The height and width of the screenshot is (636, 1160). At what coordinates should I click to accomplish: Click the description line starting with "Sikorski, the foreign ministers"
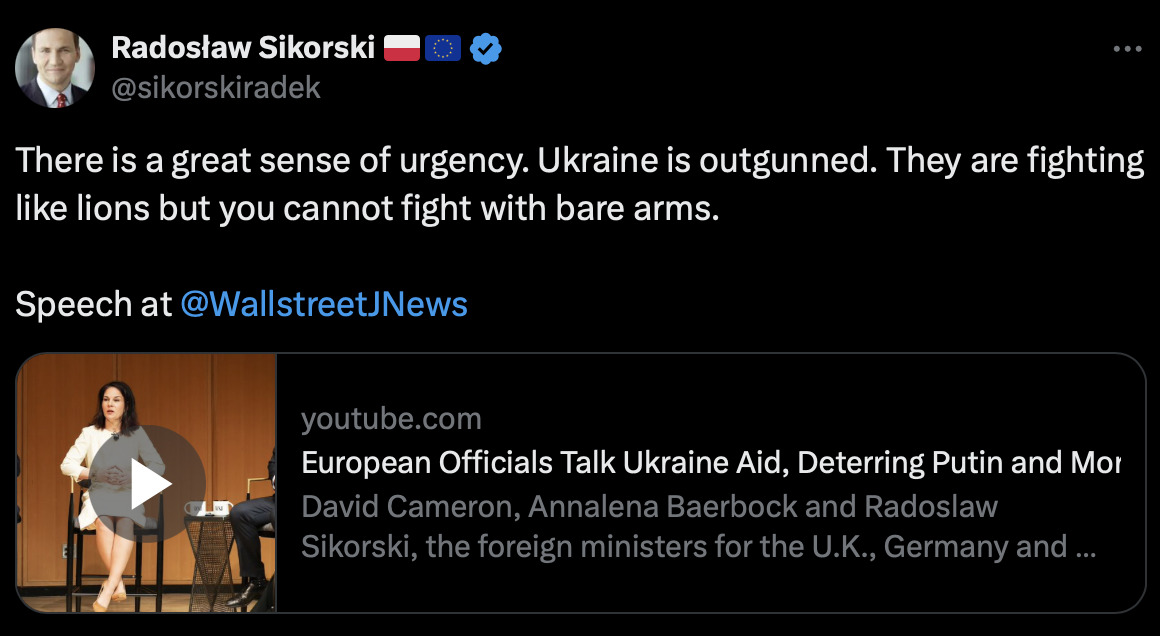[683, 547]
